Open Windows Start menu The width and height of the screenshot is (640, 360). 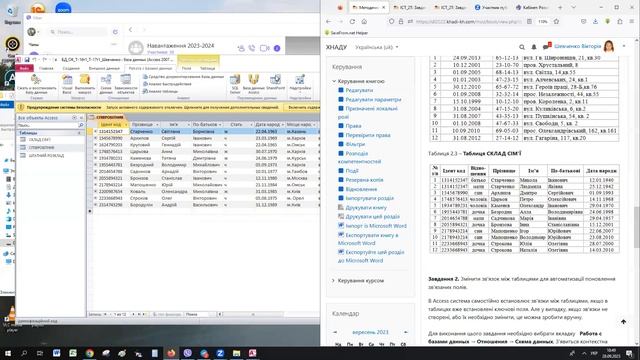[7, 353]
